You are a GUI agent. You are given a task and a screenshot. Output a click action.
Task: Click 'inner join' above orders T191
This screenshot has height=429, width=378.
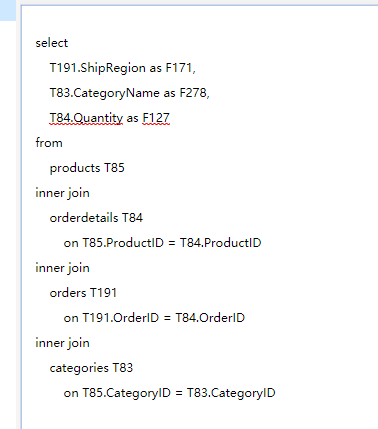63,268
